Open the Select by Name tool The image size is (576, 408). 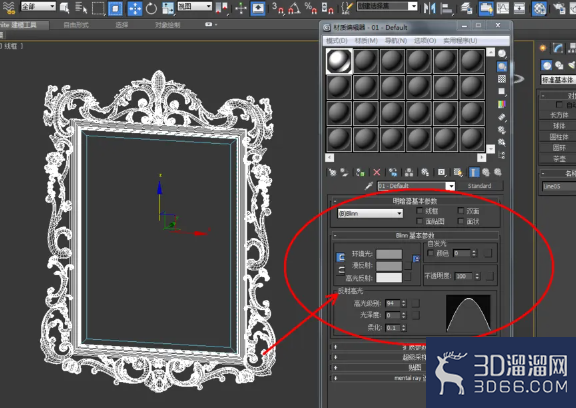(x=81, y=7)
